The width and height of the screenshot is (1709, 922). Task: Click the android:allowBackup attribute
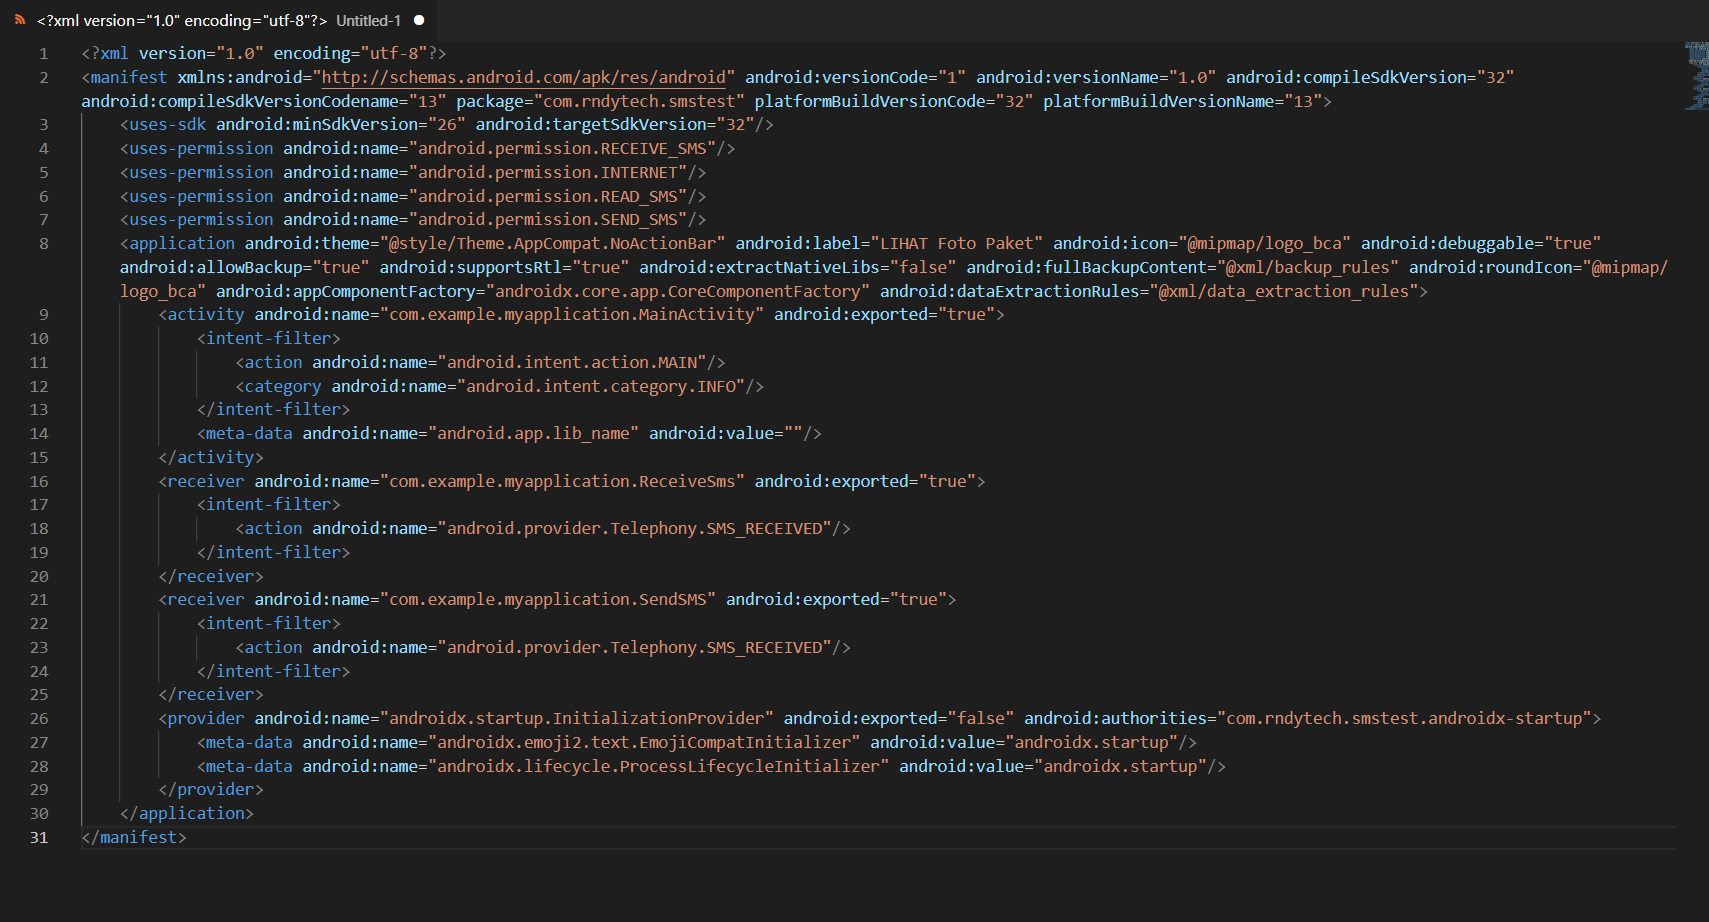[211, 267]
